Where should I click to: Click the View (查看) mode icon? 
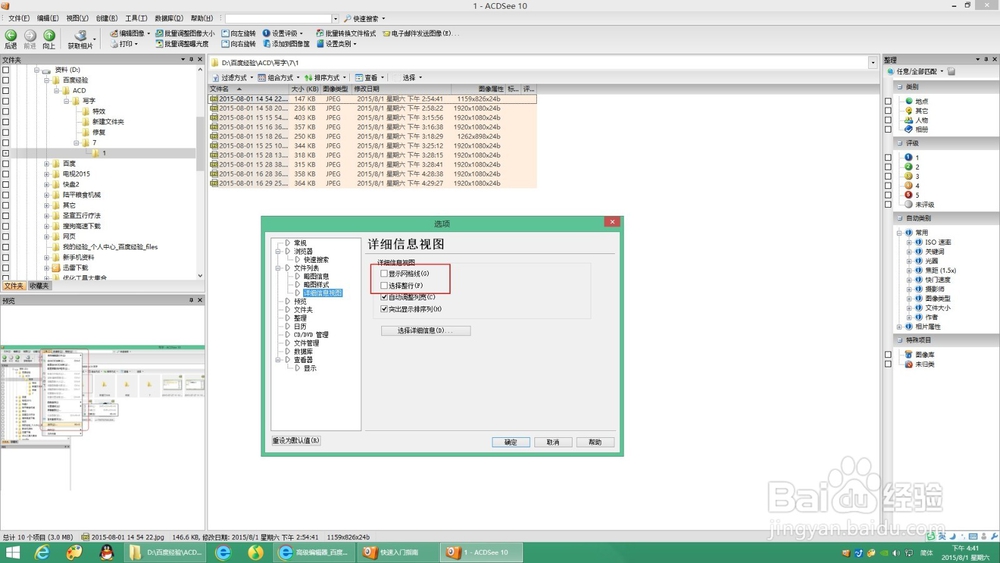(x=359, y=78)
